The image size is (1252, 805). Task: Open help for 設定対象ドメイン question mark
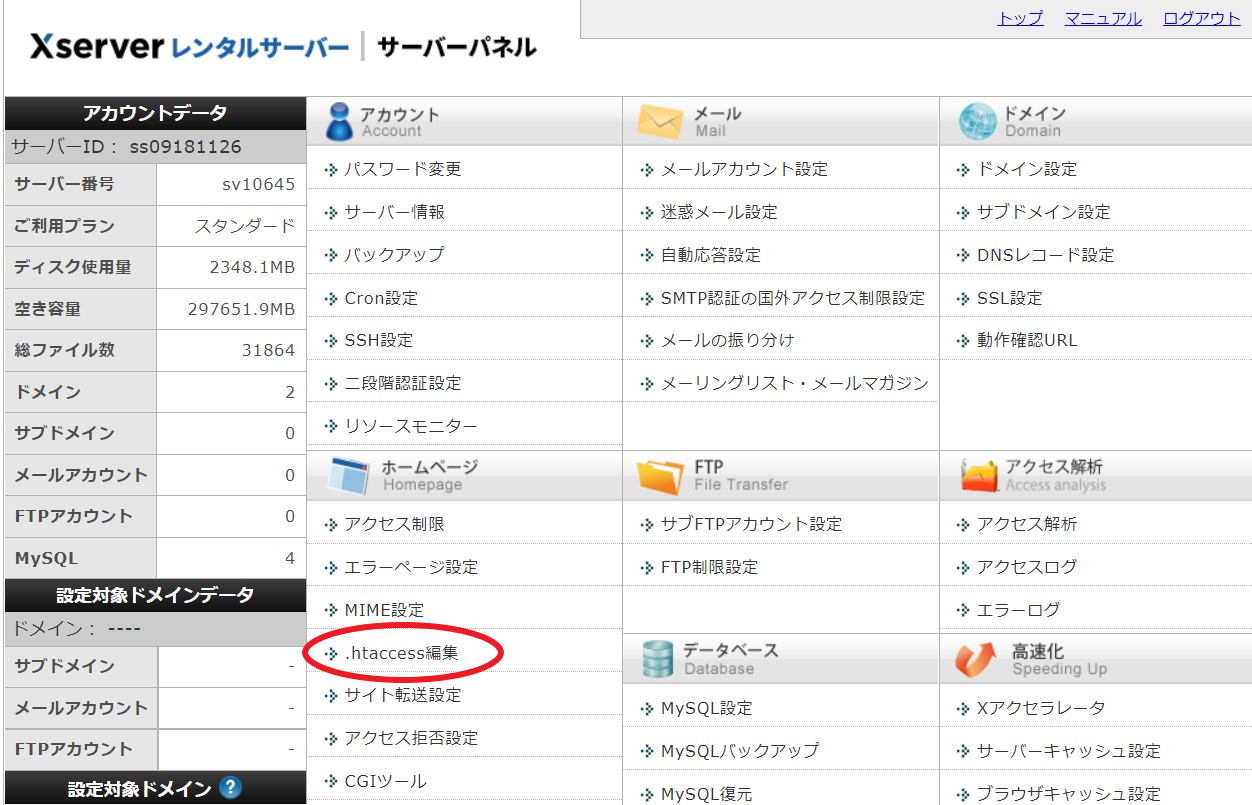[x=230, y=788]
